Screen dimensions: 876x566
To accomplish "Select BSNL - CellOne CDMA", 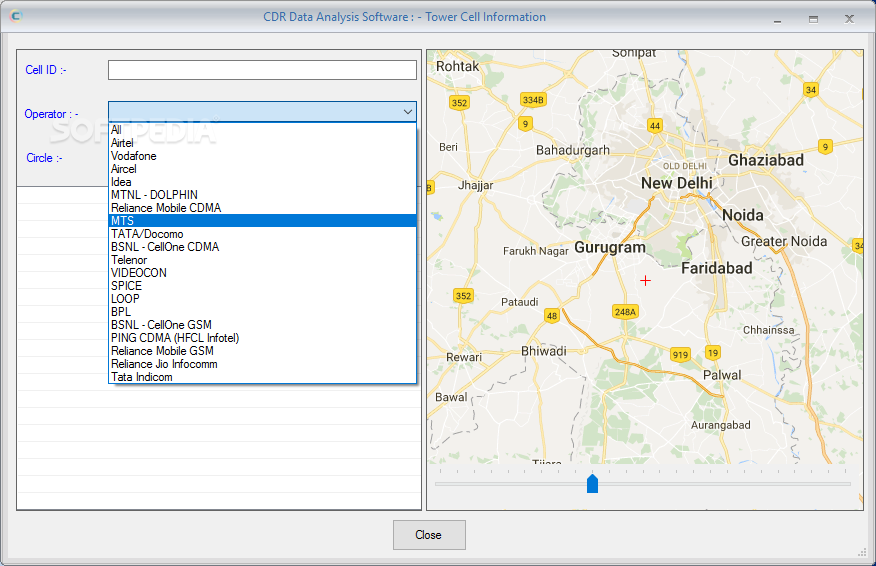I will tap(262, 247).
